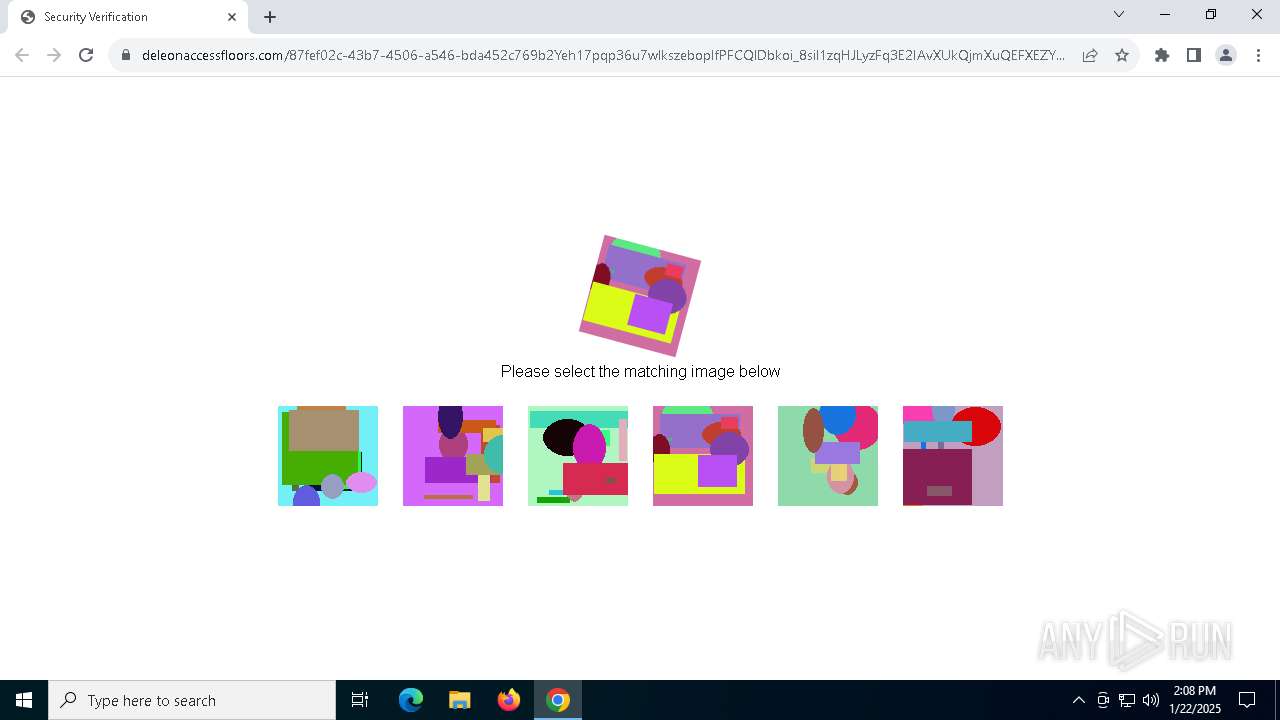1280x720 pixels.
Task: Open the Chrome side panel
Action: [x=1193, y=55]
